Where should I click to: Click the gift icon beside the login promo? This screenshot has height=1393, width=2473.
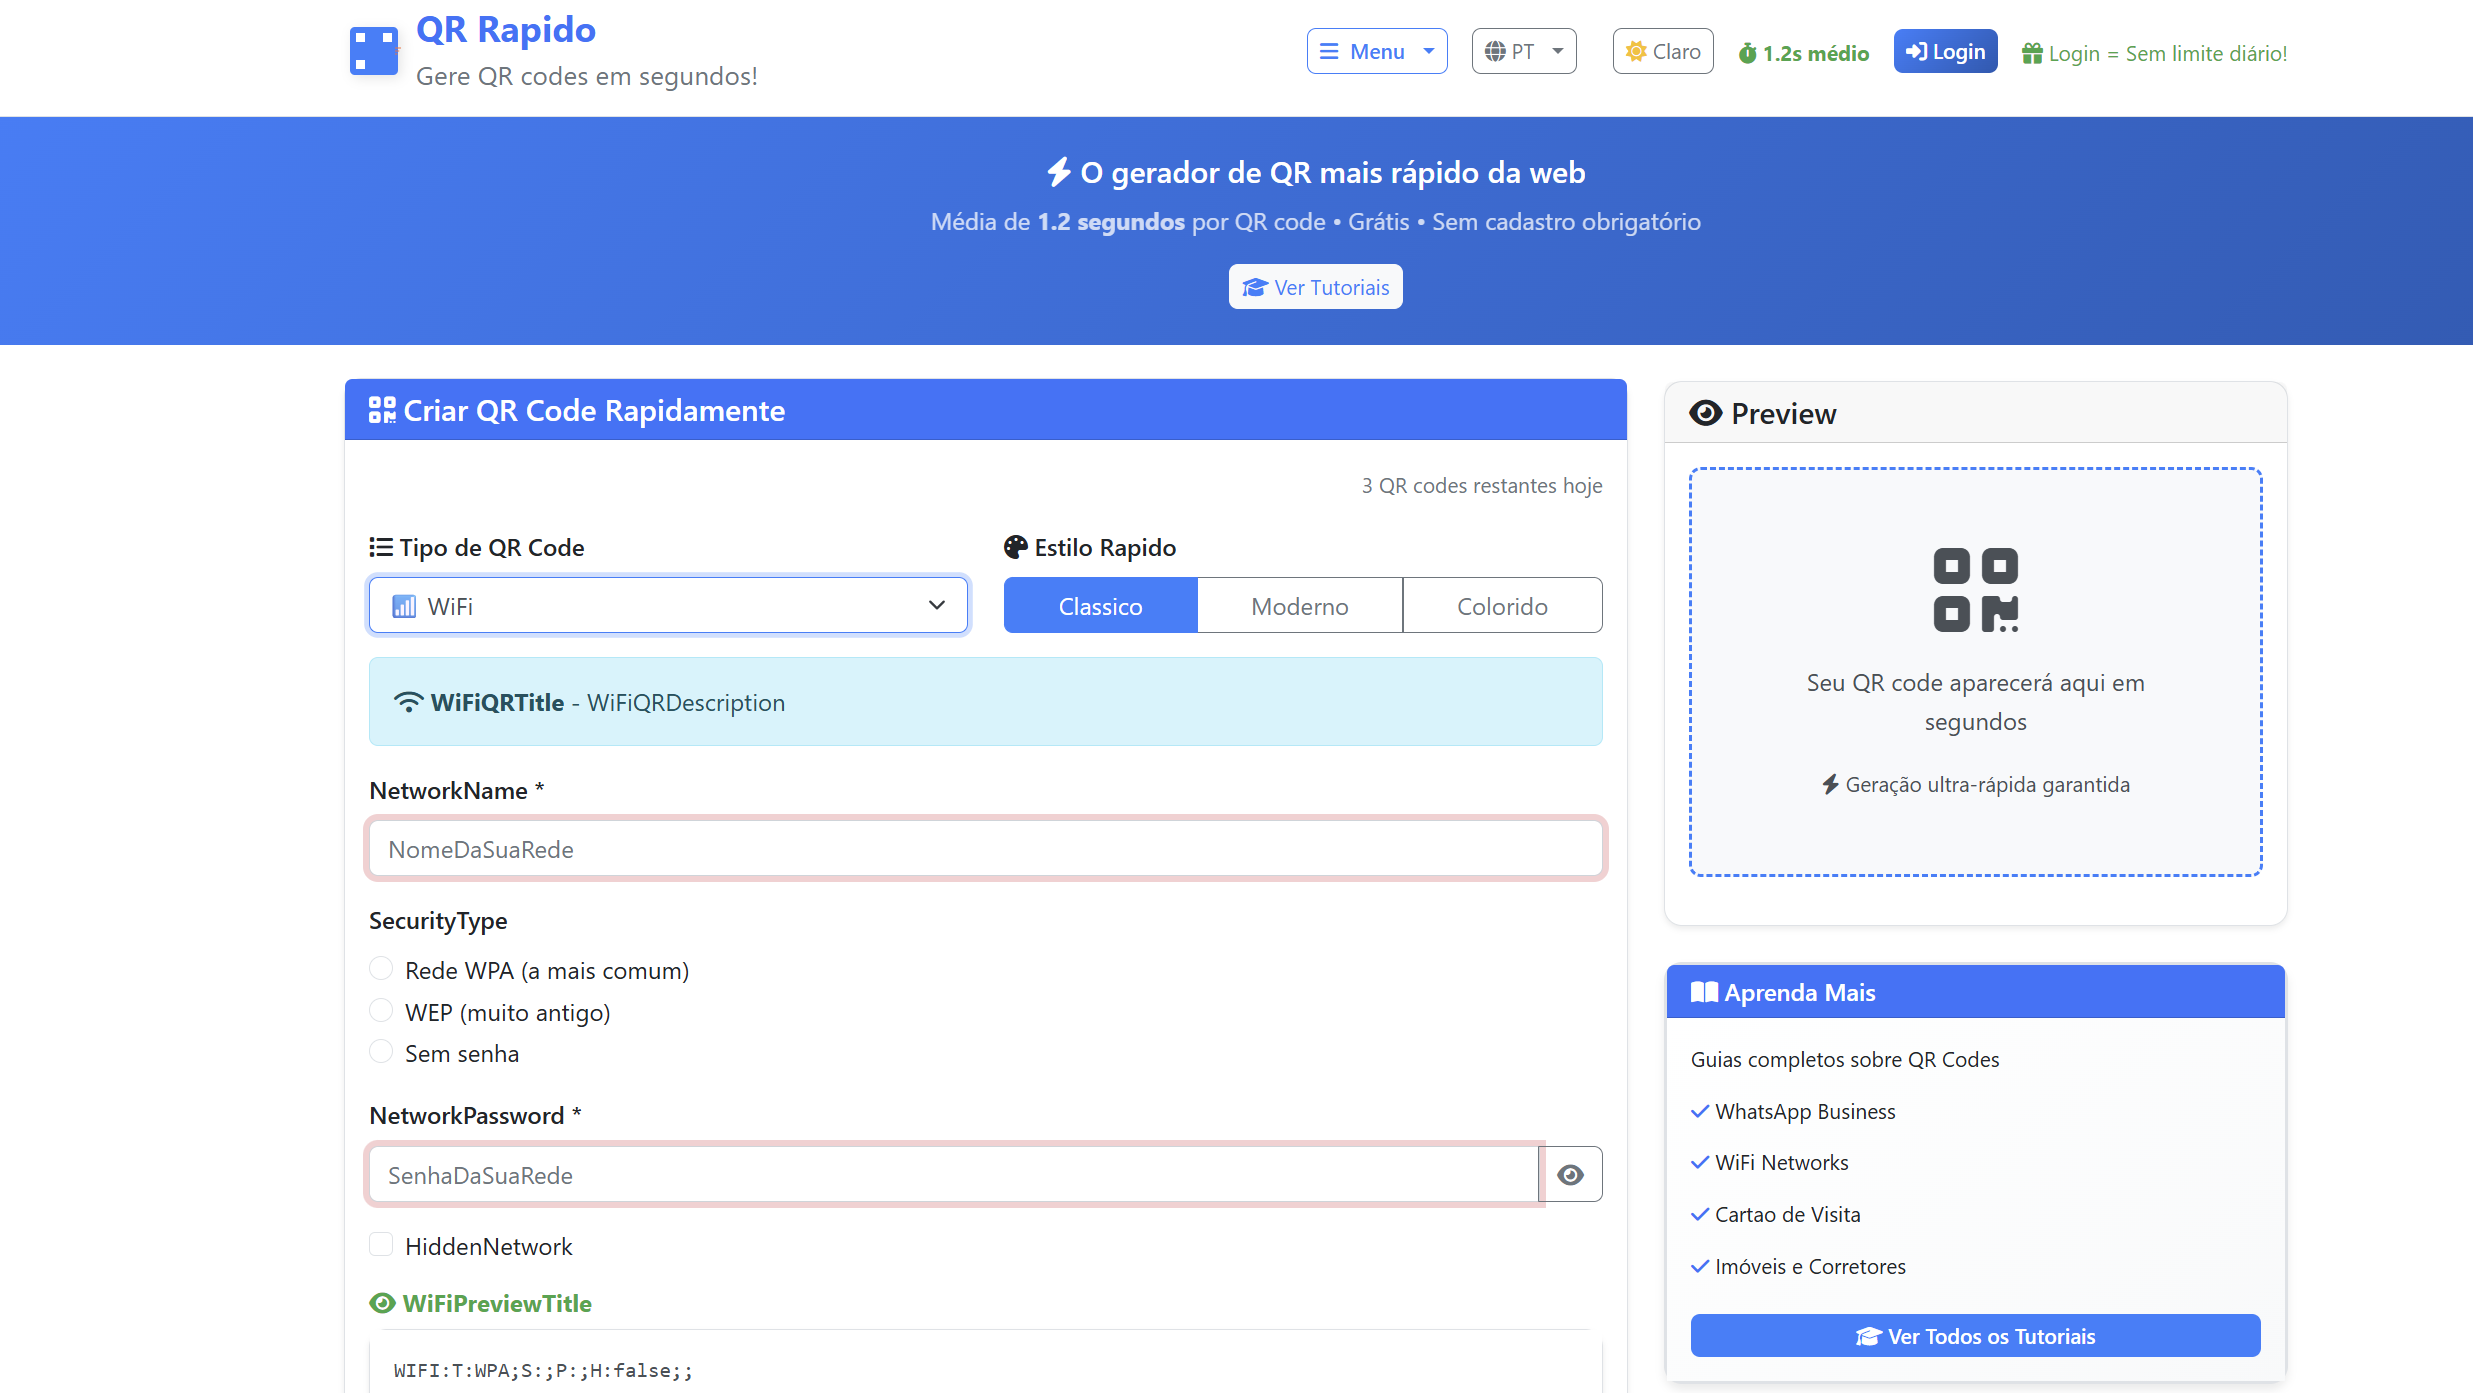click(x=2031, y=53)
